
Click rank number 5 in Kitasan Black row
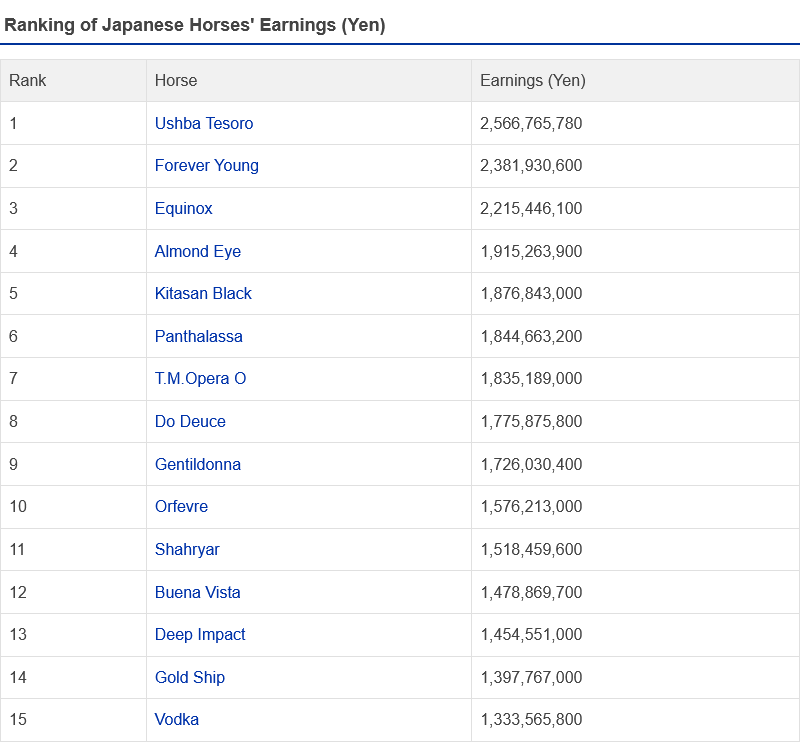point(13,293)
